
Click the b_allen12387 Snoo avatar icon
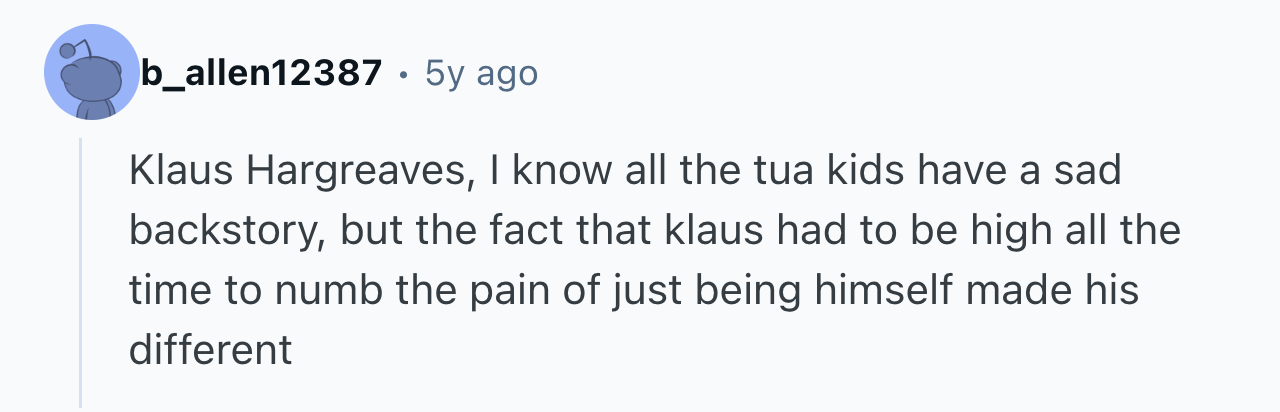click(x=92, y=73)
